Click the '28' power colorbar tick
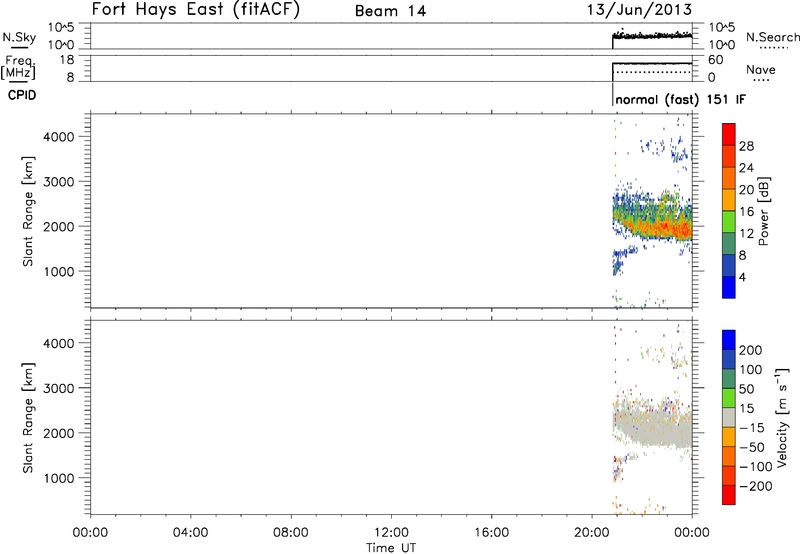Screen dimensions: 800x554 (x=746, y=146)
